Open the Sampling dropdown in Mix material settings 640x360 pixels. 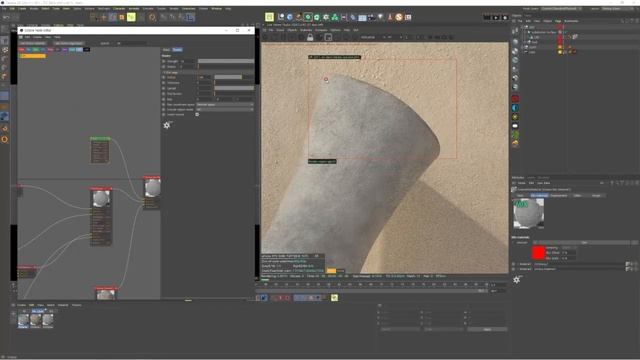(x=570, y=248)
